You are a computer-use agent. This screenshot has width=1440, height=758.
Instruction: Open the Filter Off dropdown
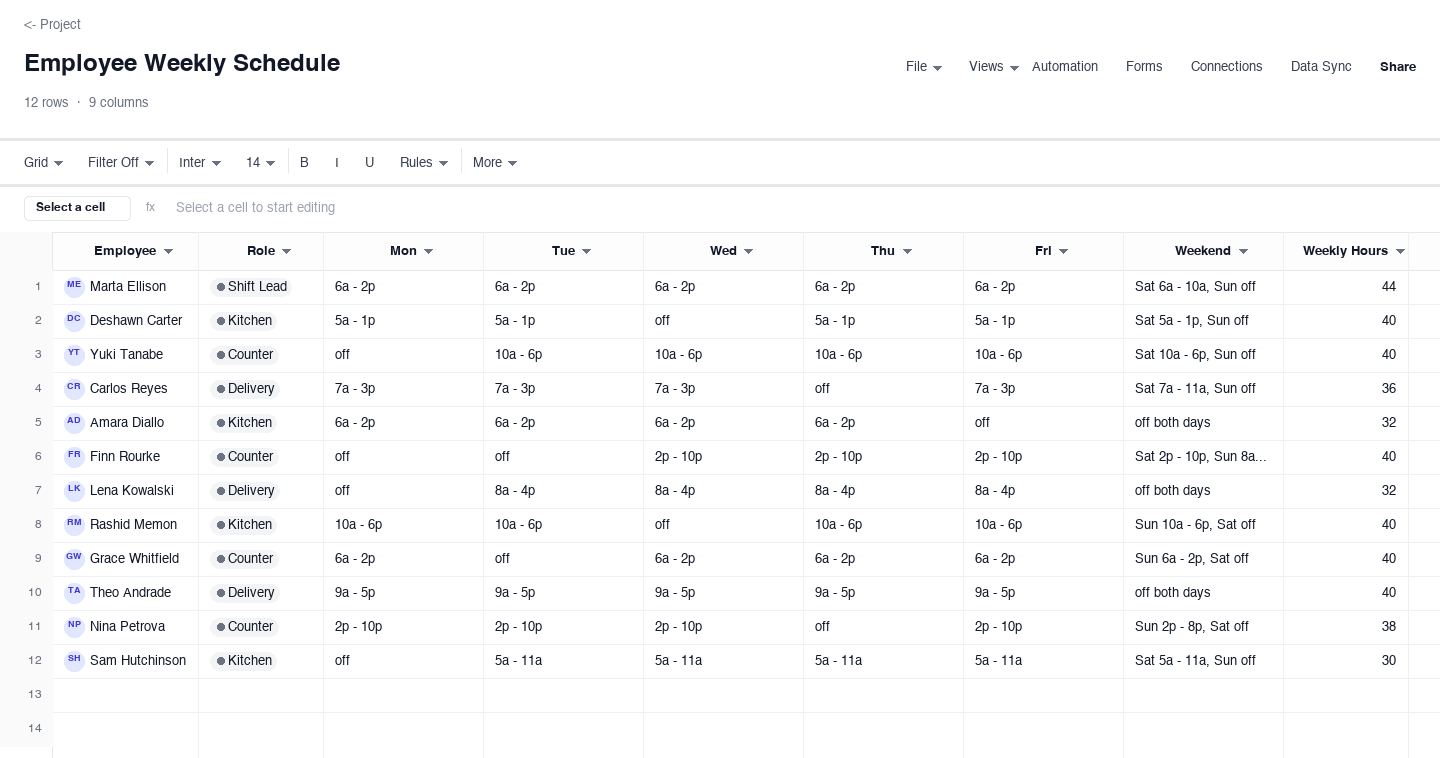pos(121,163)
